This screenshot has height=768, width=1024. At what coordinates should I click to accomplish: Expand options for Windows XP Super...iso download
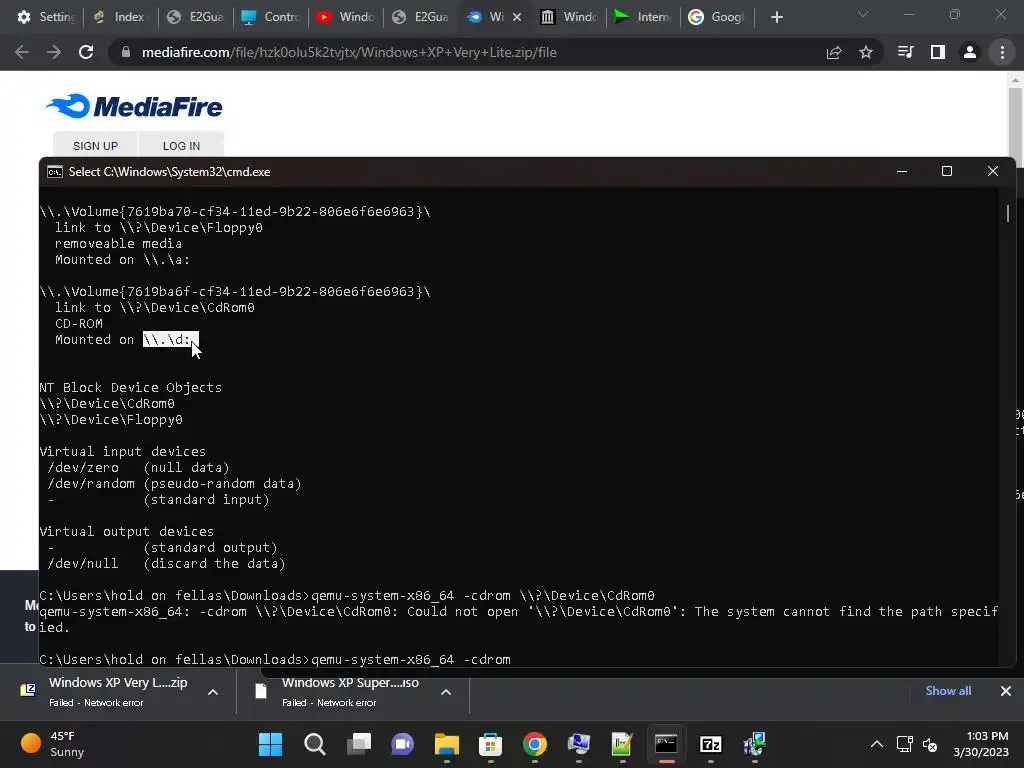tap(446, 692)
